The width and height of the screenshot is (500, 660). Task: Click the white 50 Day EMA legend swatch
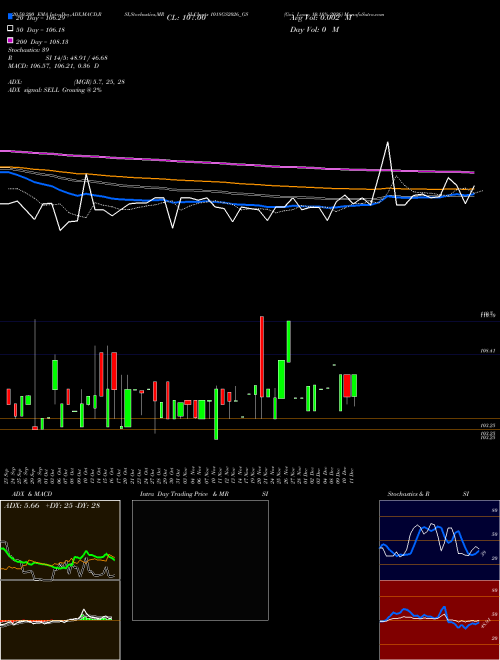click(11, 29)
